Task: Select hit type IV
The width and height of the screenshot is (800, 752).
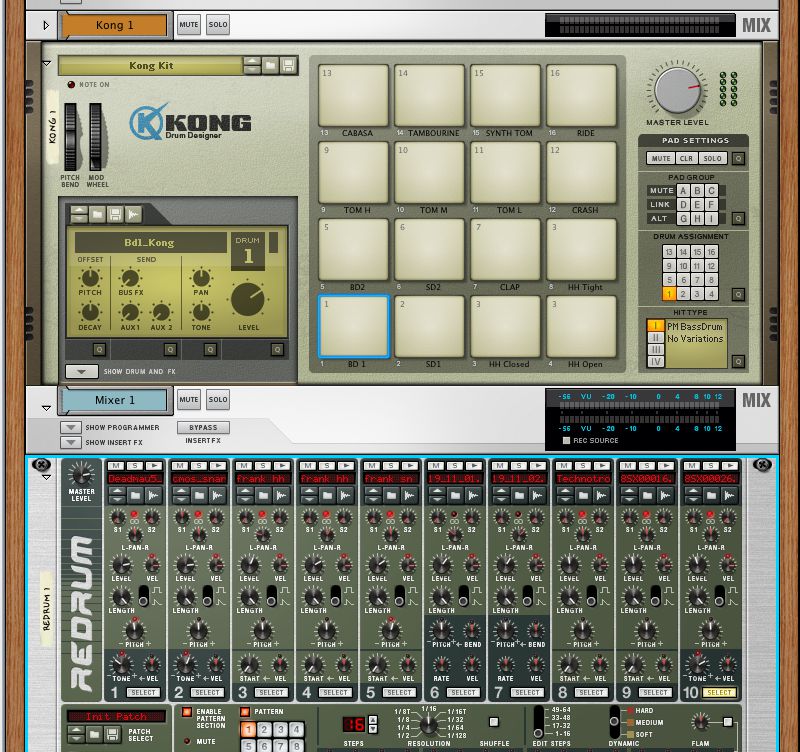Action: point(655,362)
